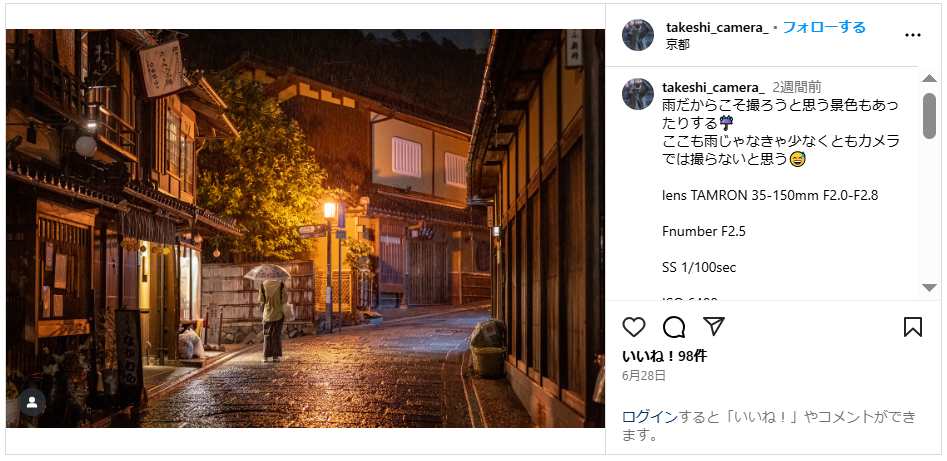This screenshot has width=947, height=461.
Task: View the いいね！98件 likes list
Action: click(x=664, y=356)
